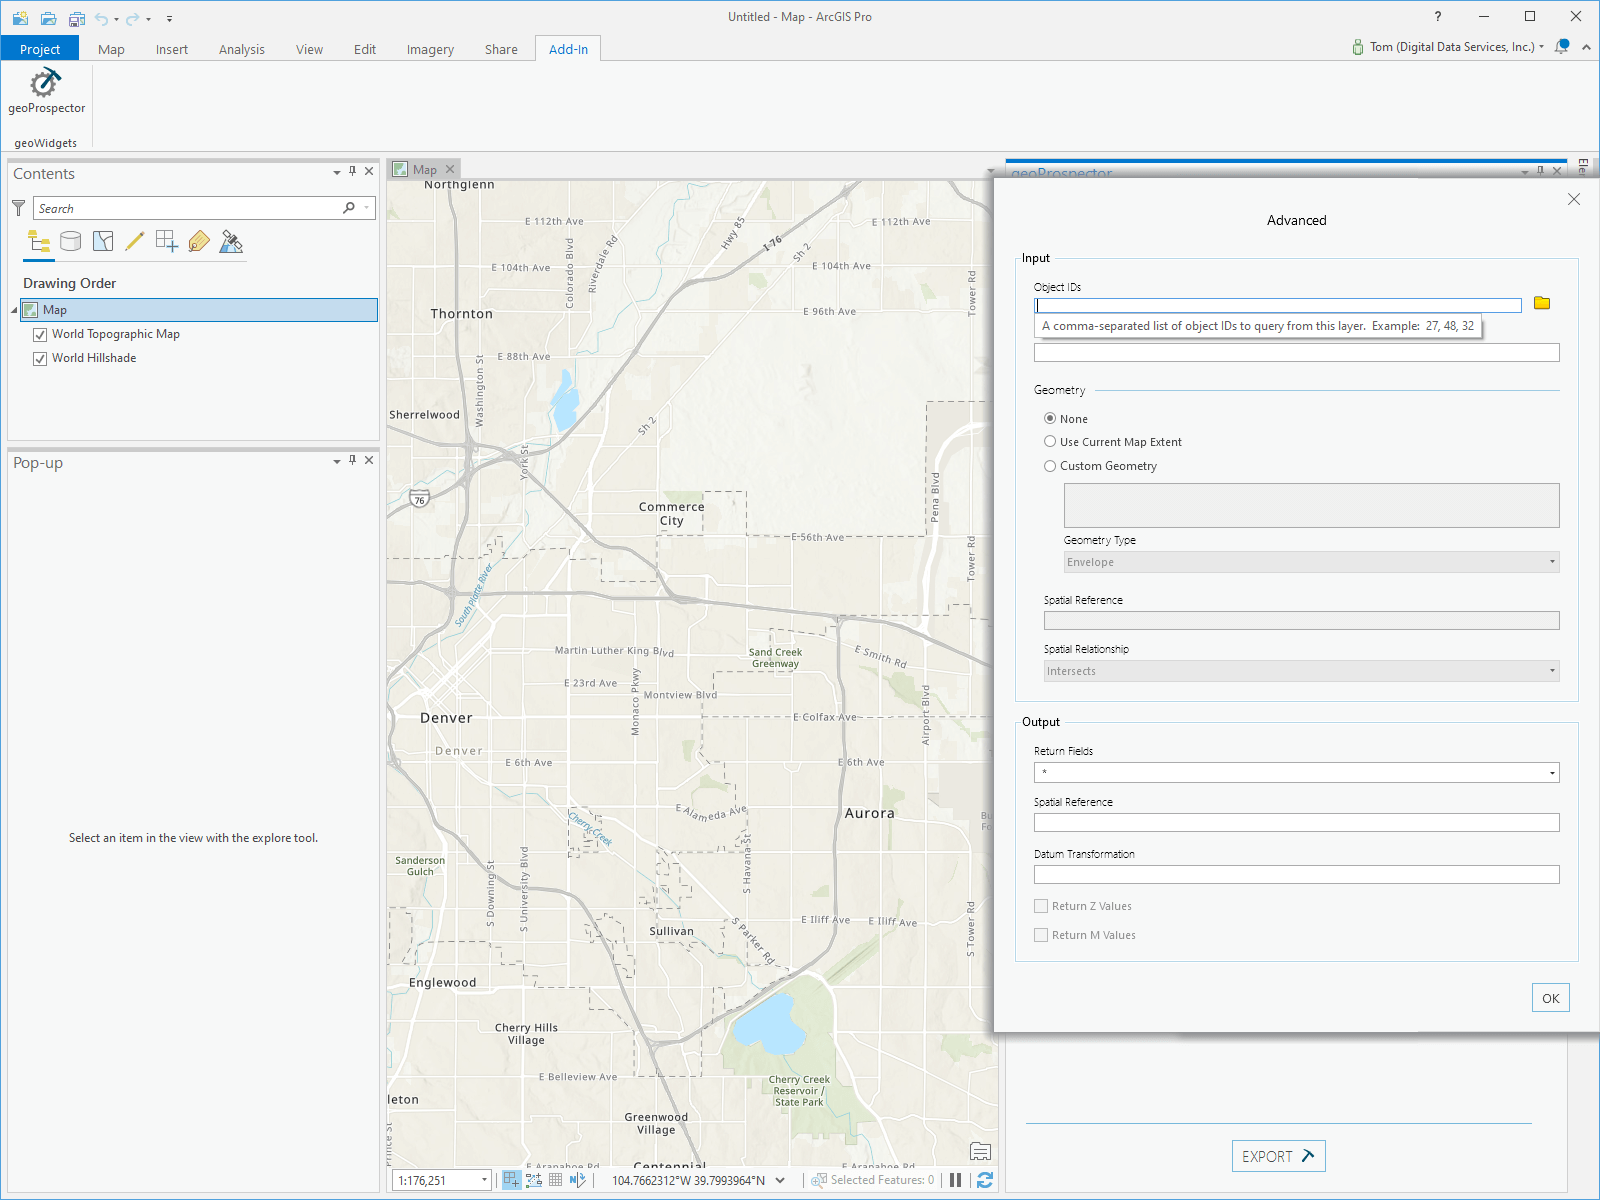The image size is (1600, 1200).
Task: Open the map scale dropdown
Action: coord(484,1180)
